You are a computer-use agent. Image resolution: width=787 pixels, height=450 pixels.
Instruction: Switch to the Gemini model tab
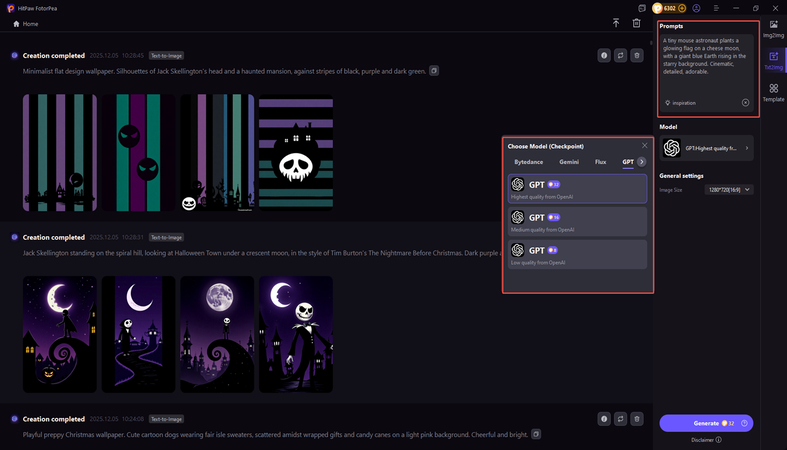click(569, 161)
